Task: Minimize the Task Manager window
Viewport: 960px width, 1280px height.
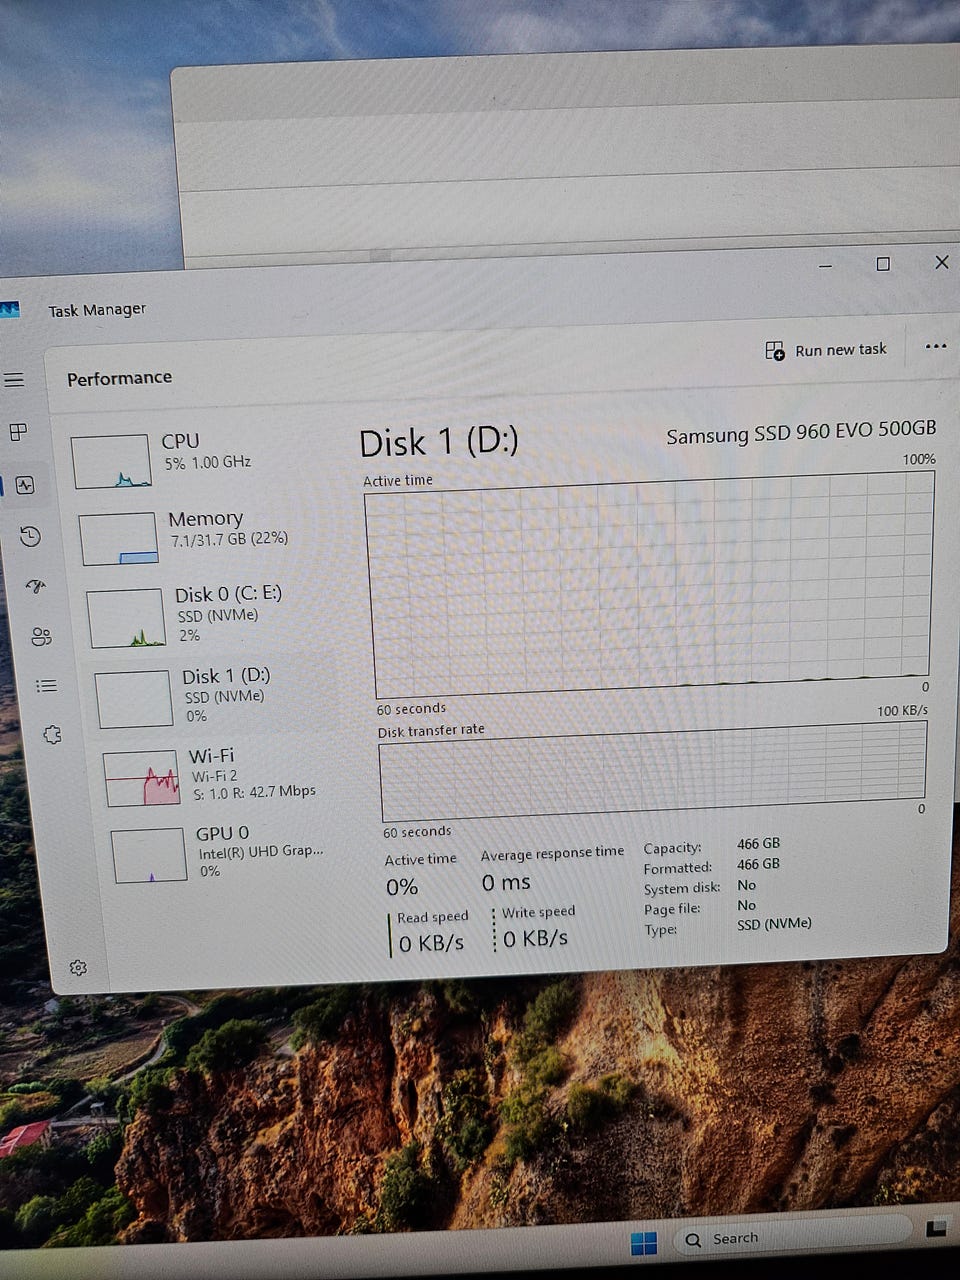Action: 825,266
